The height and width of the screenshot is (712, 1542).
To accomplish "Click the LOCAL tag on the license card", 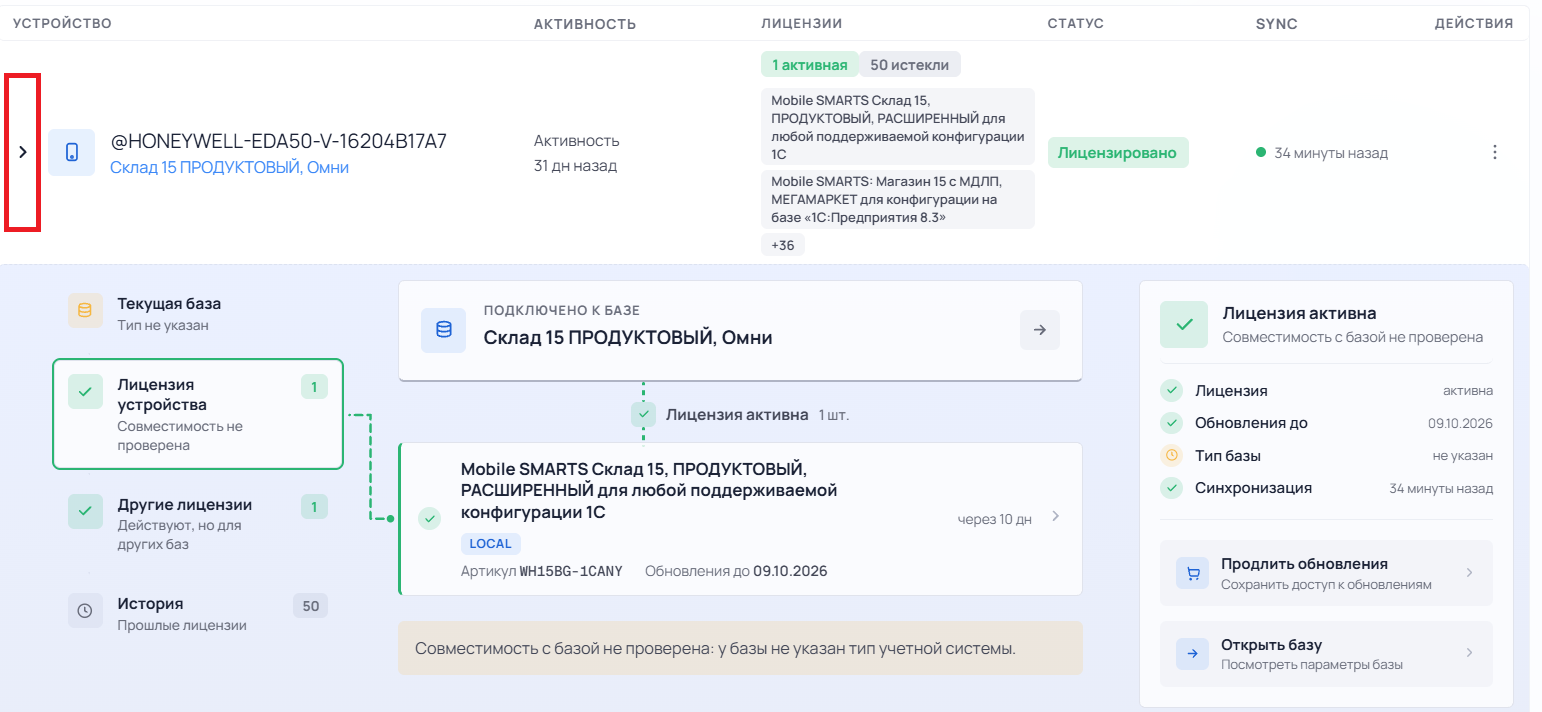I will [490, 544].
